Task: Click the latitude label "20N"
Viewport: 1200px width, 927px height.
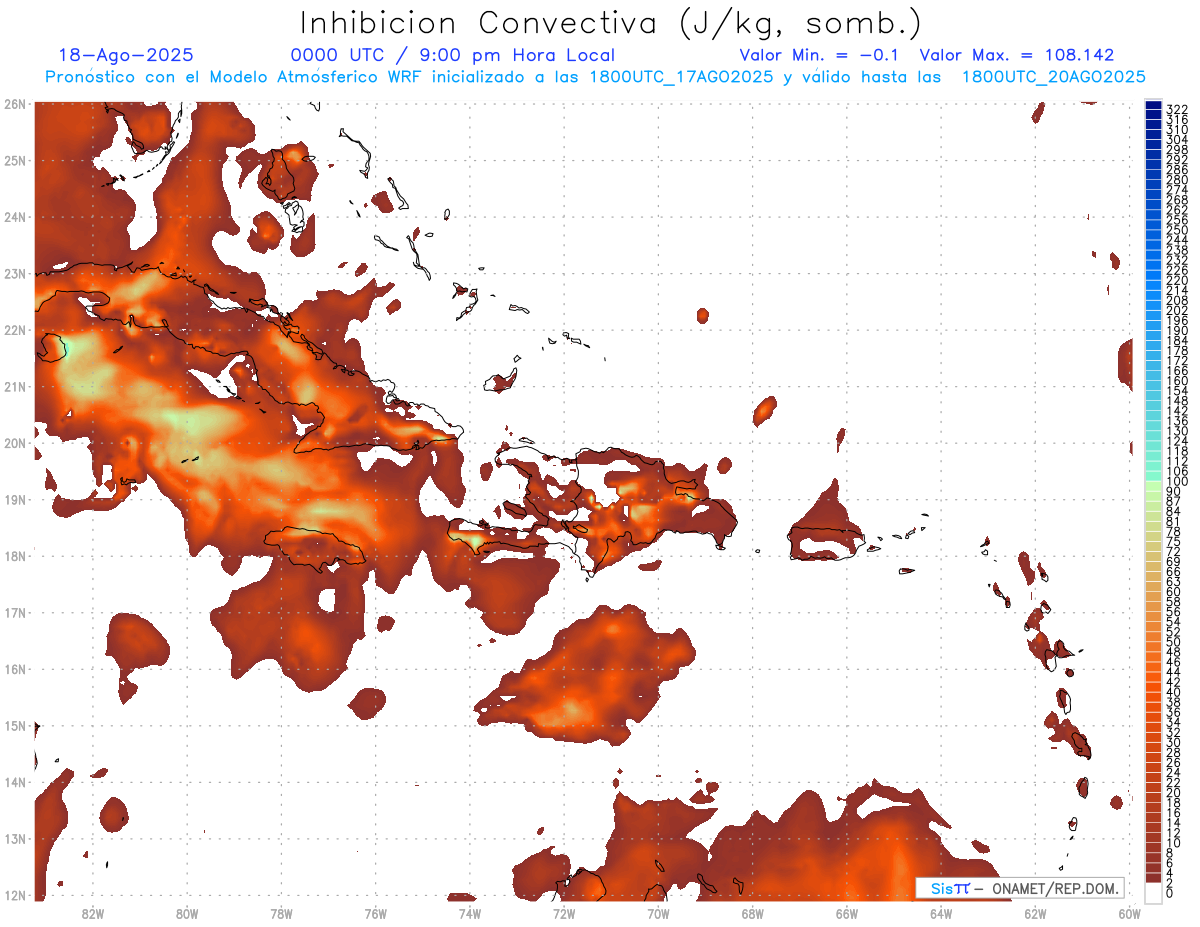Action: [x=15, y=443]
